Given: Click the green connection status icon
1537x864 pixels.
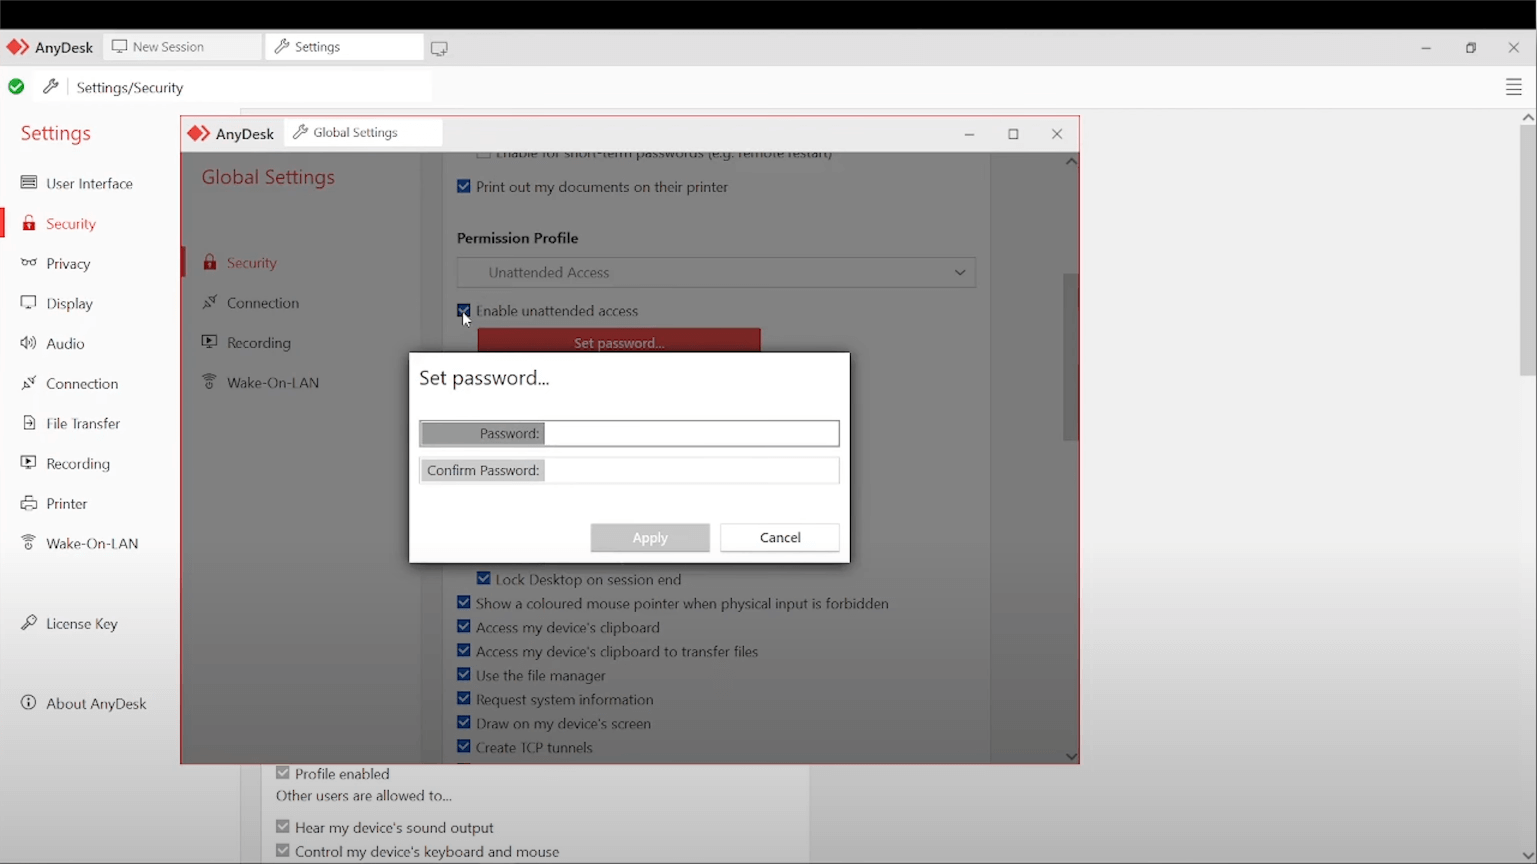Looking at the screenshot, I should (x=16, y=87).
